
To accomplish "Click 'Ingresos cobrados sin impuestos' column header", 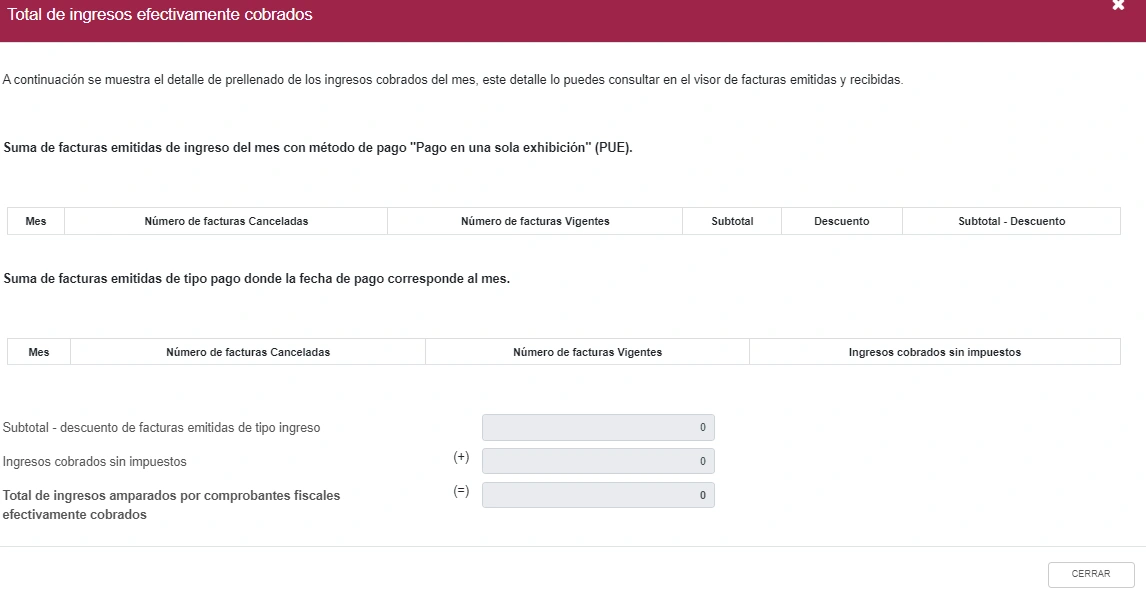I will pos(935,352).
